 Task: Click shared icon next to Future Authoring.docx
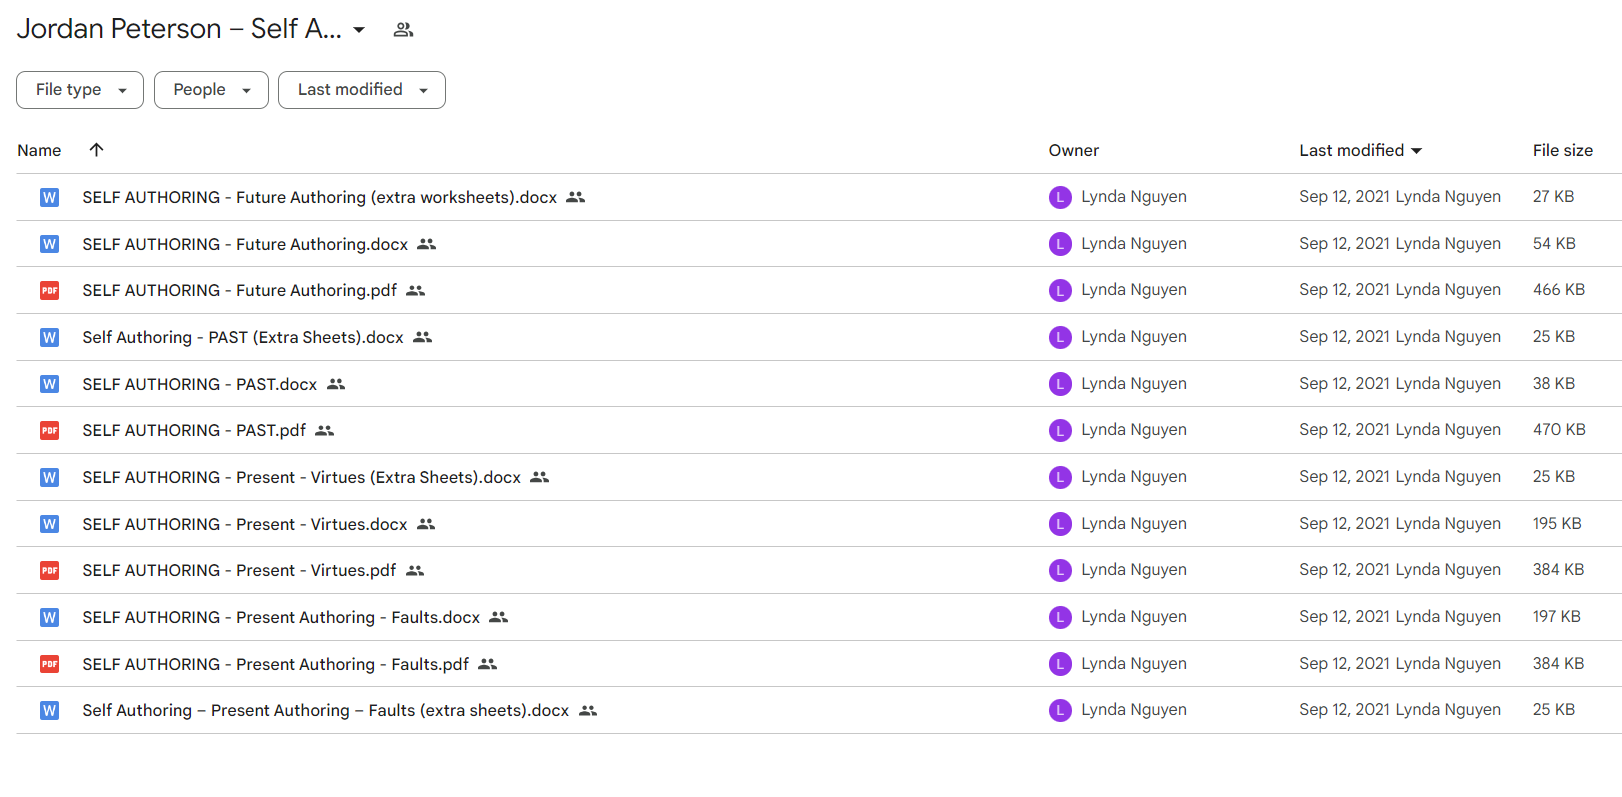(426, 244)
